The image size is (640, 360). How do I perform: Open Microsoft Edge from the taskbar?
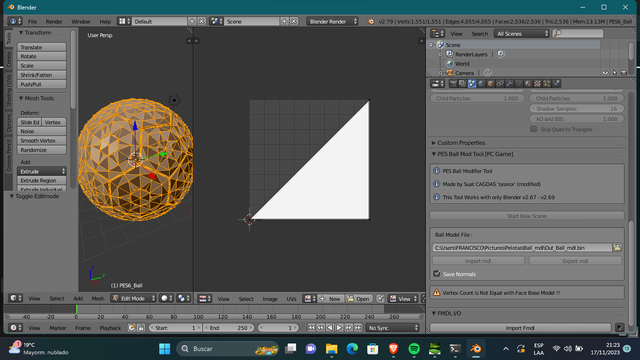pyautogui.click(x=352, y=349)
